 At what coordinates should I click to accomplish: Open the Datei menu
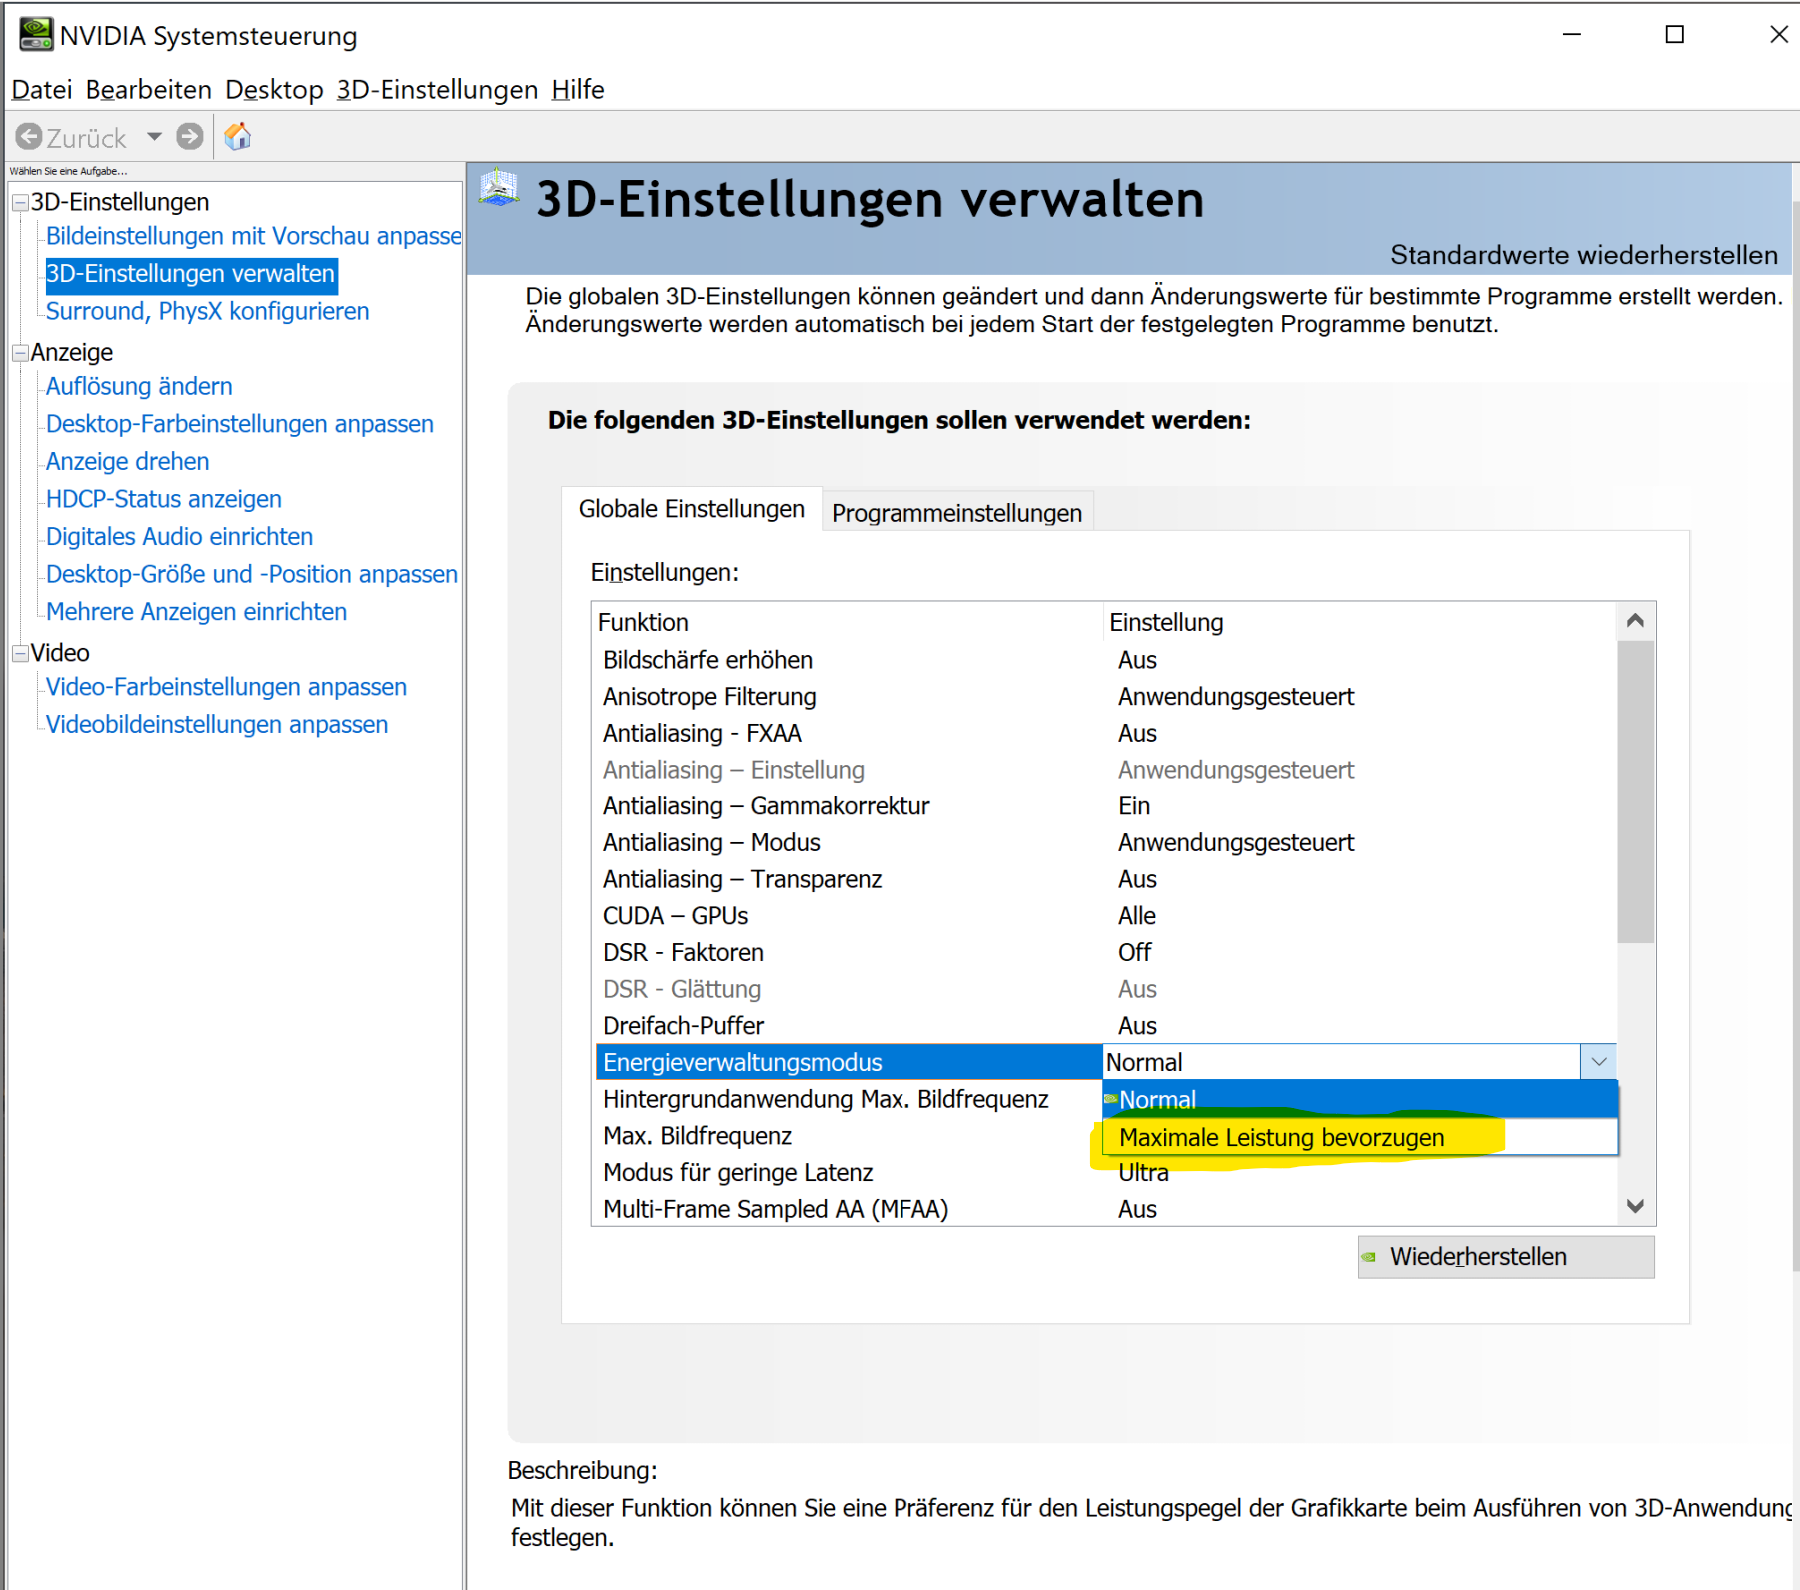pyautogui.click(x=42, y=90)
